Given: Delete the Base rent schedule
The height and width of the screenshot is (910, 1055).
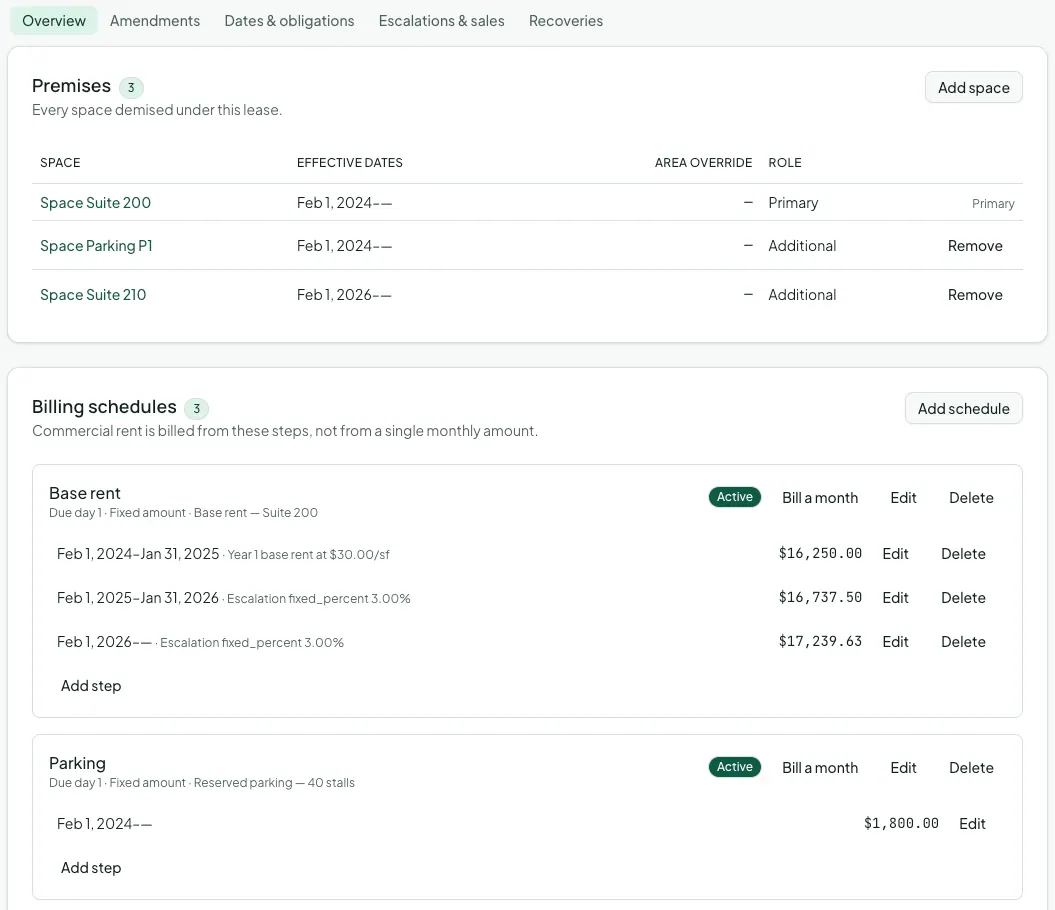Looking at the screenshot, I should coord(971,497).
